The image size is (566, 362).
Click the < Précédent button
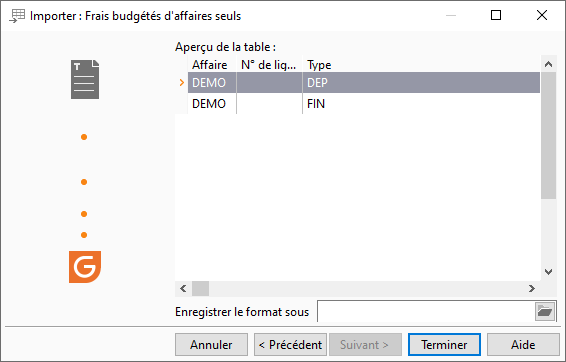290,345
